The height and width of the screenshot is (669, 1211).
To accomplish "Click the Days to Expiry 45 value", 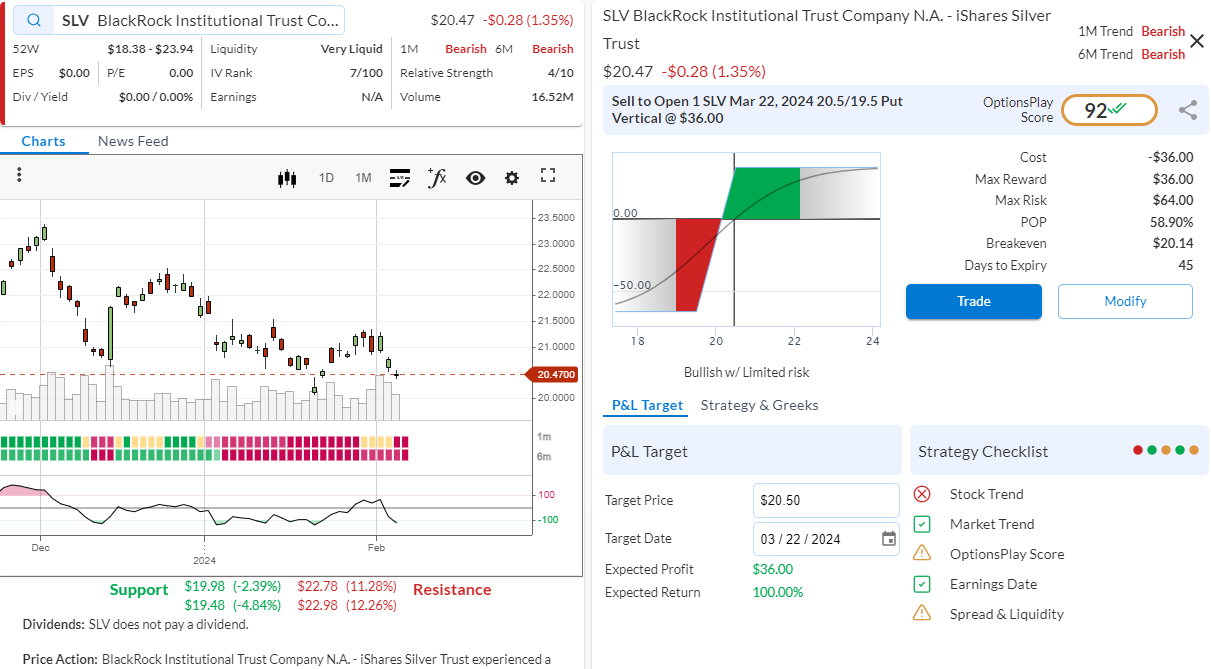I will coord(1186,265).
